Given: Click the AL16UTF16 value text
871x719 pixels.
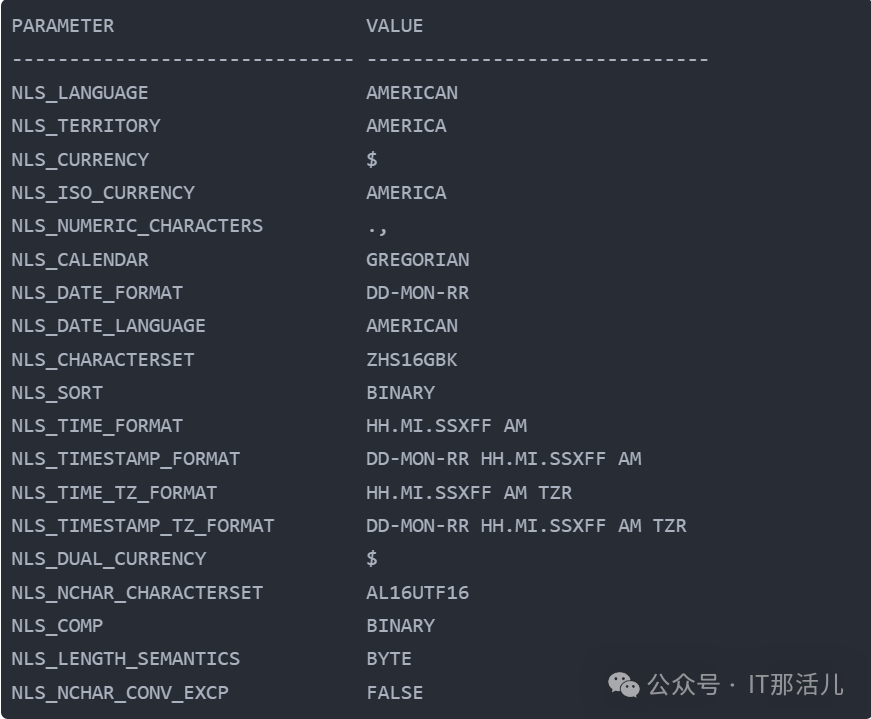Looking at the screenshot, I should (x=418, y=592).
